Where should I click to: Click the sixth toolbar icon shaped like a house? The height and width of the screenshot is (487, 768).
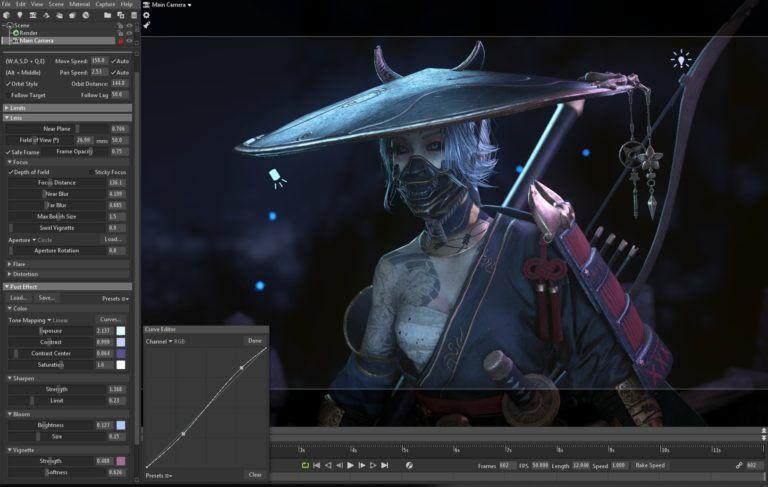(x=72, y=15)
